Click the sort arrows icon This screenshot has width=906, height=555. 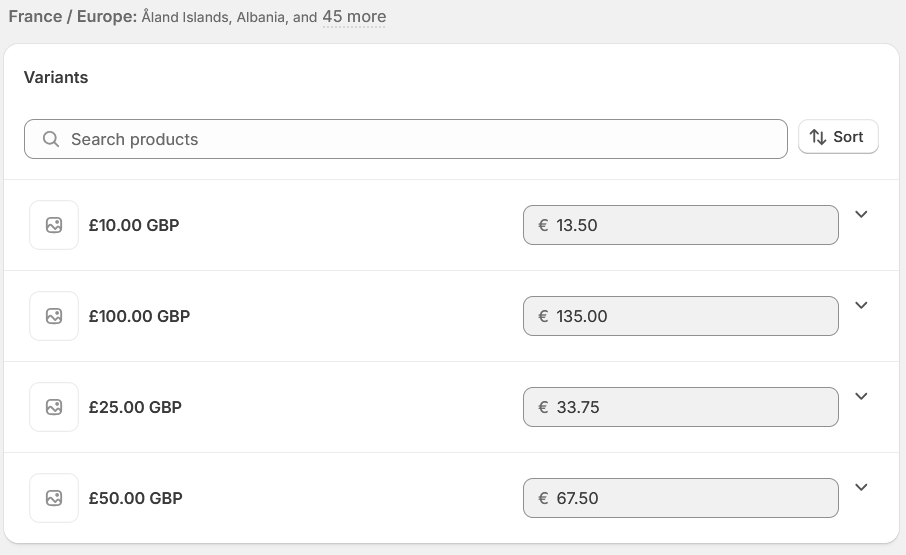point(818,137)
